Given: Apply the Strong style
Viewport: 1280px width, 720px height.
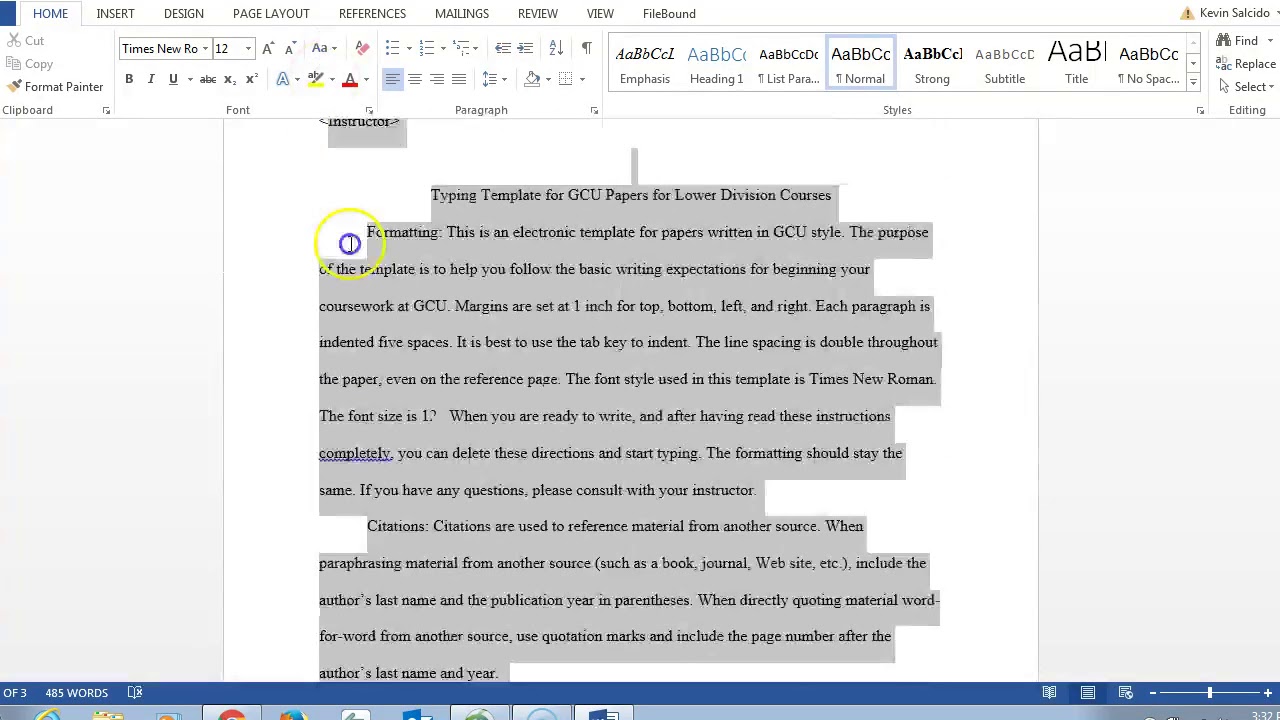Looking at the screenshot, I should coord(932,64).
